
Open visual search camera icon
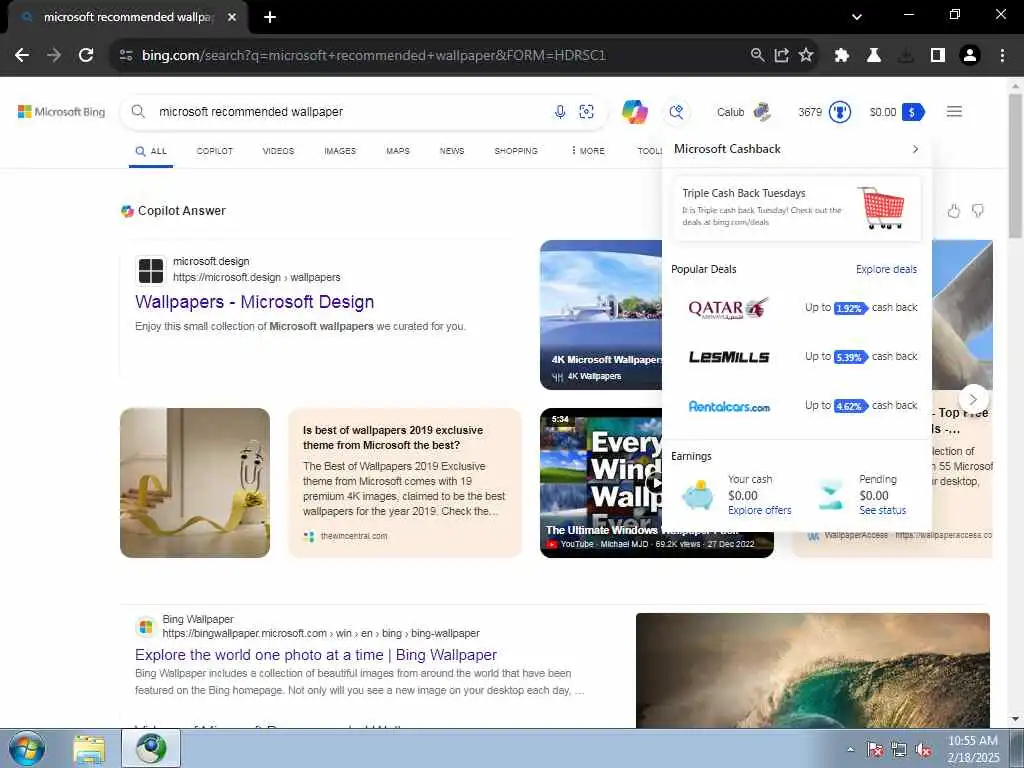point(586,112)
